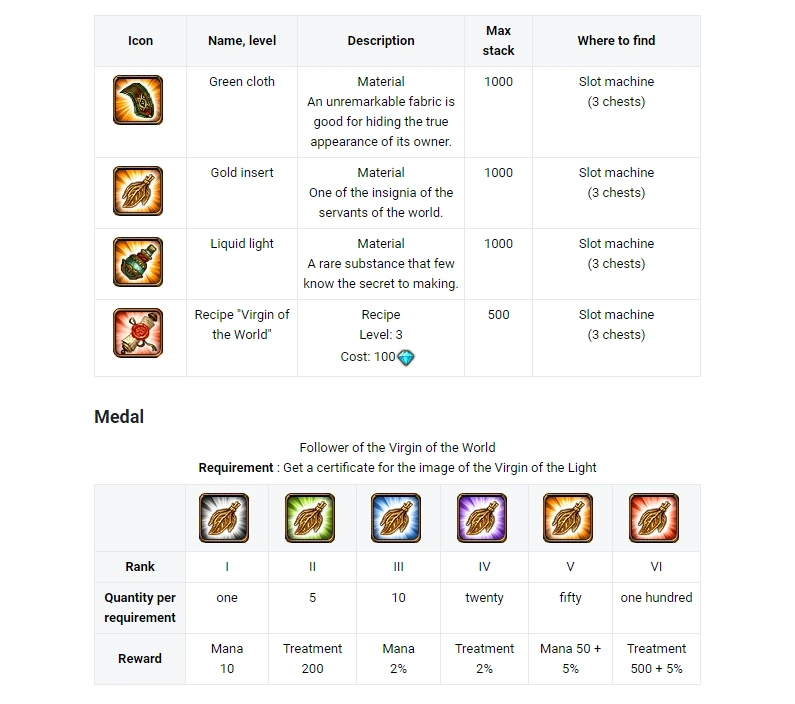Viewport: 795px width, 704px height.
Task: Select the rank V orange medal icon
Action: pos(570,518)
